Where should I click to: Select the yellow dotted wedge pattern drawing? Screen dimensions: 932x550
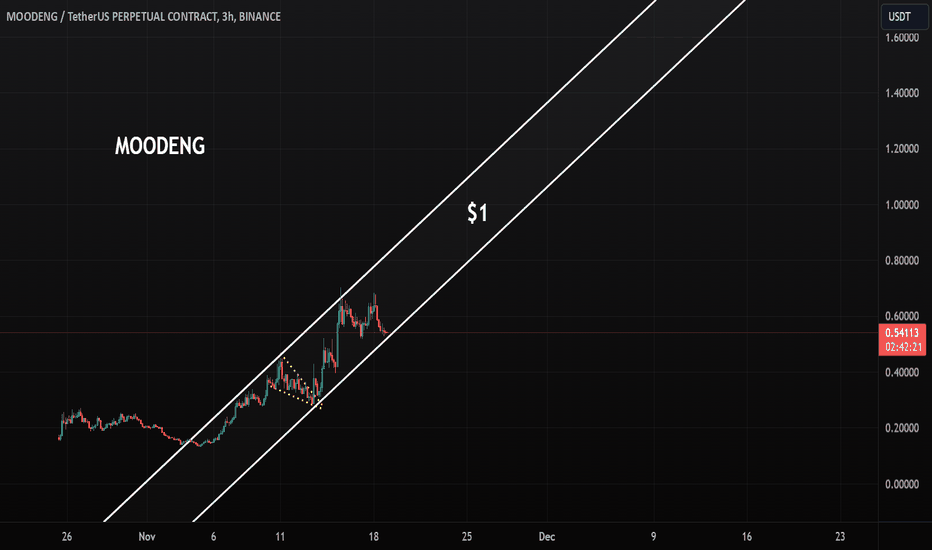(297, 384)
